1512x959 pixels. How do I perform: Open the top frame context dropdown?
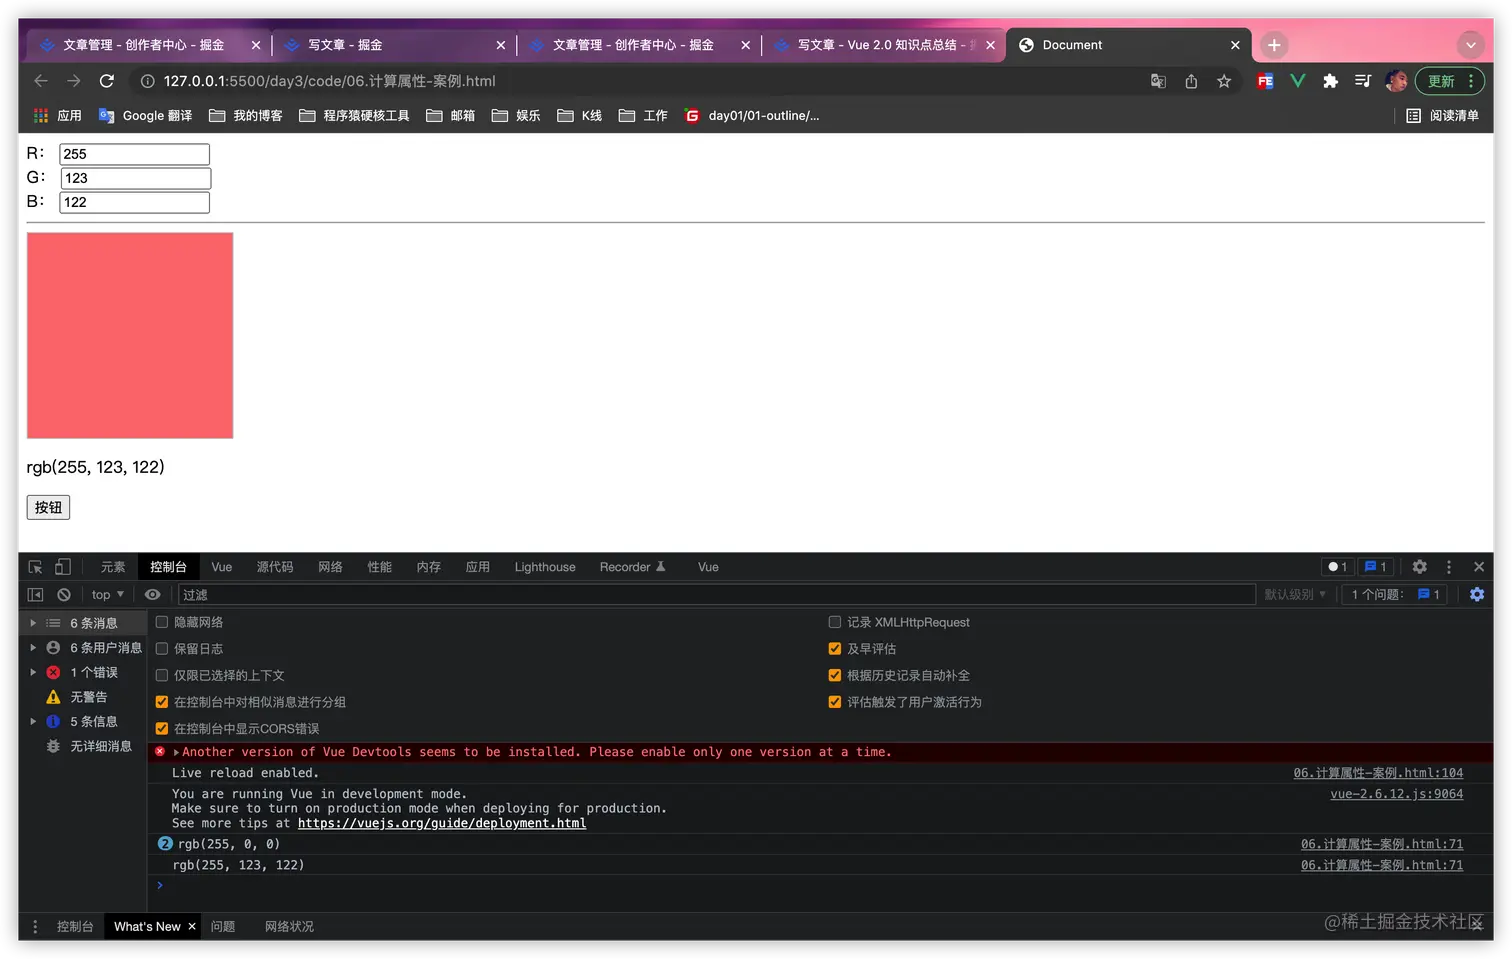click(x=106, y=594)
